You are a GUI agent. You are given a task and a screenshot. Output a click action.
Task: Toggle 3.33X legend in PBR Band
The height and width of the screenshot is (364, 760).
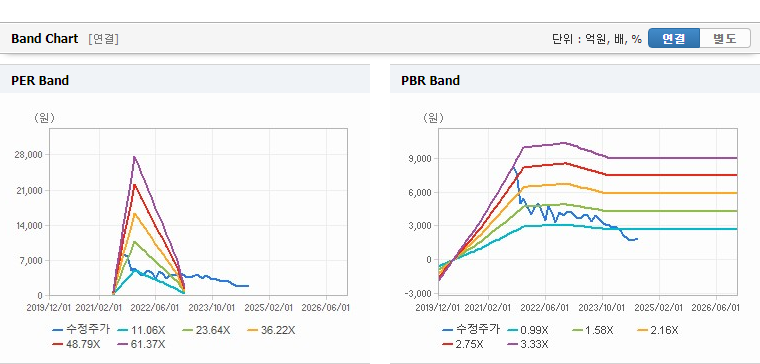[528, 344]
